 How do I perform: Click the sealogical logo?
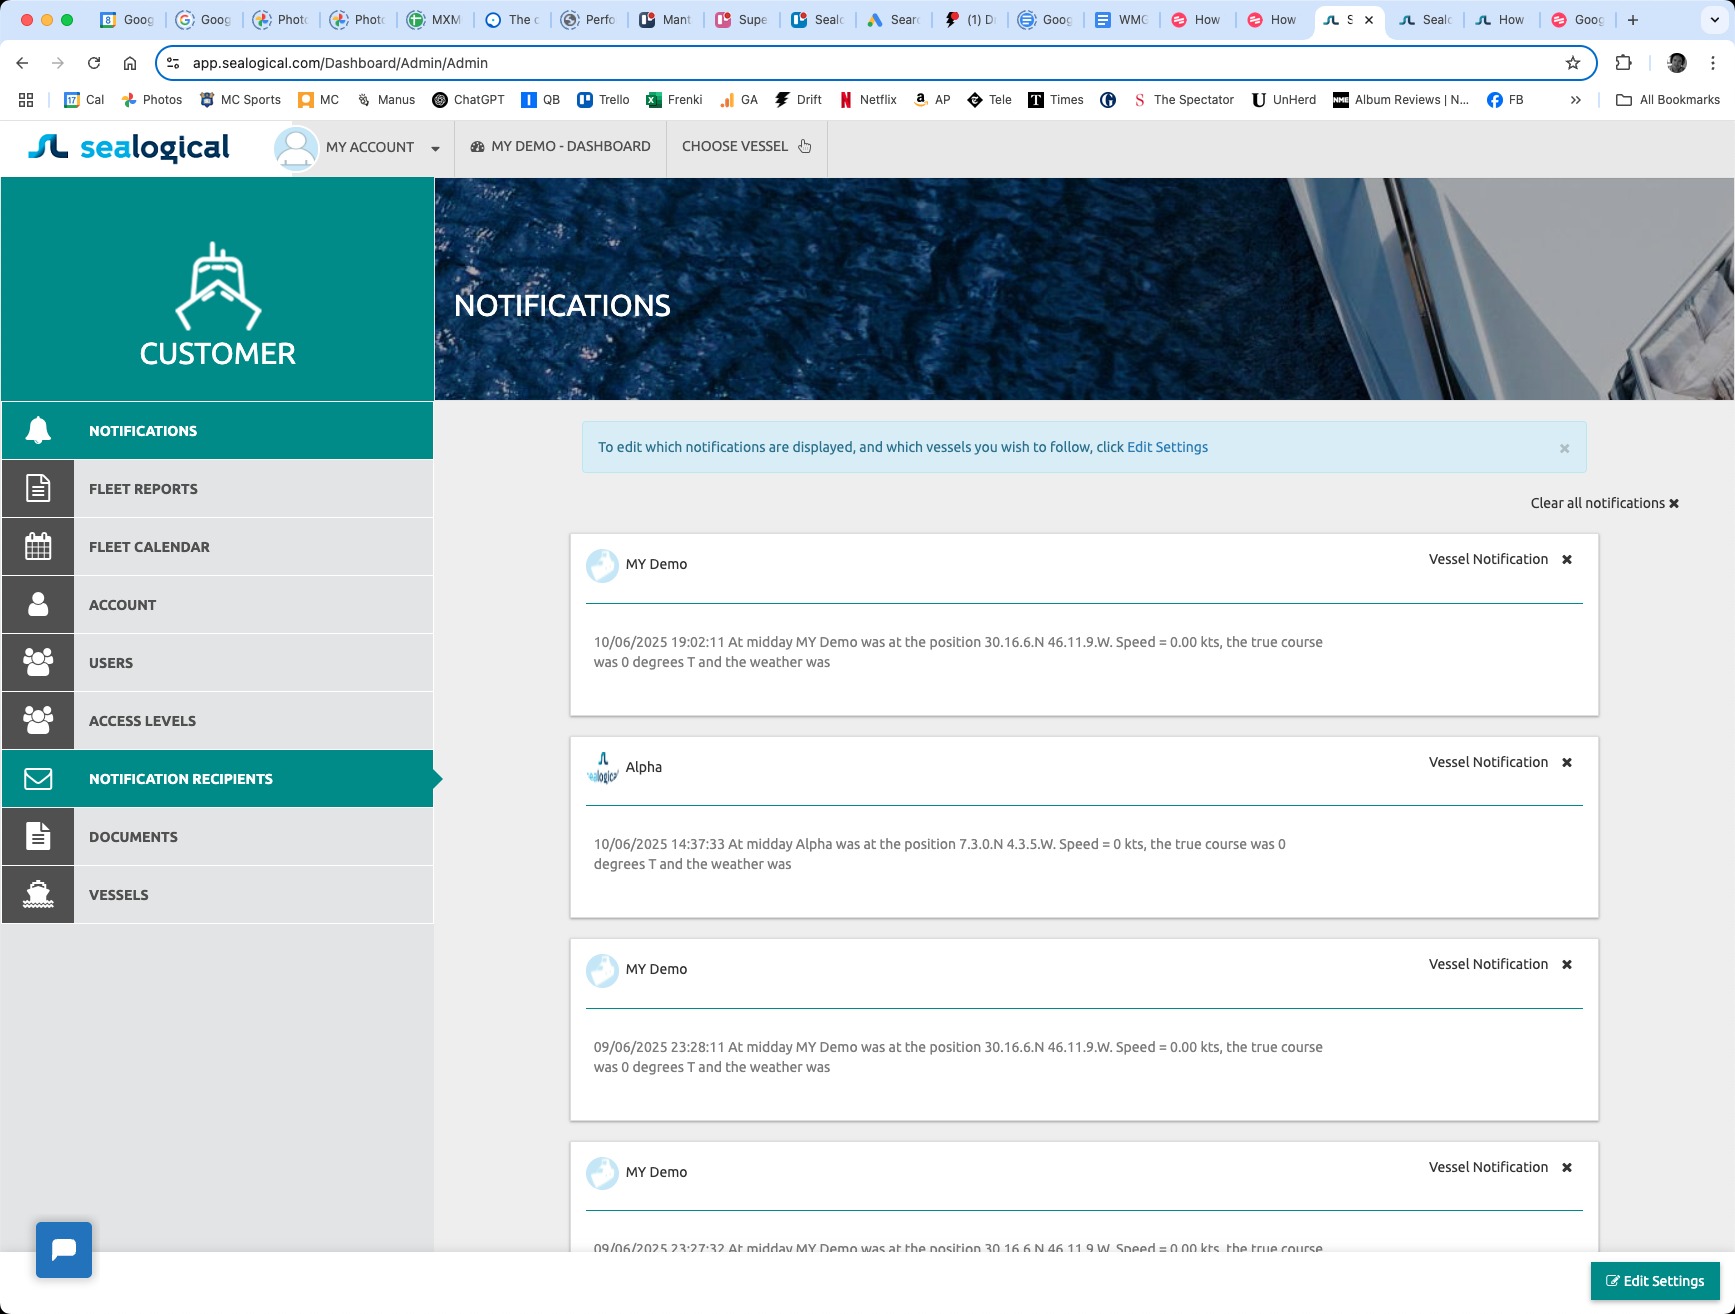pos(129,148)
